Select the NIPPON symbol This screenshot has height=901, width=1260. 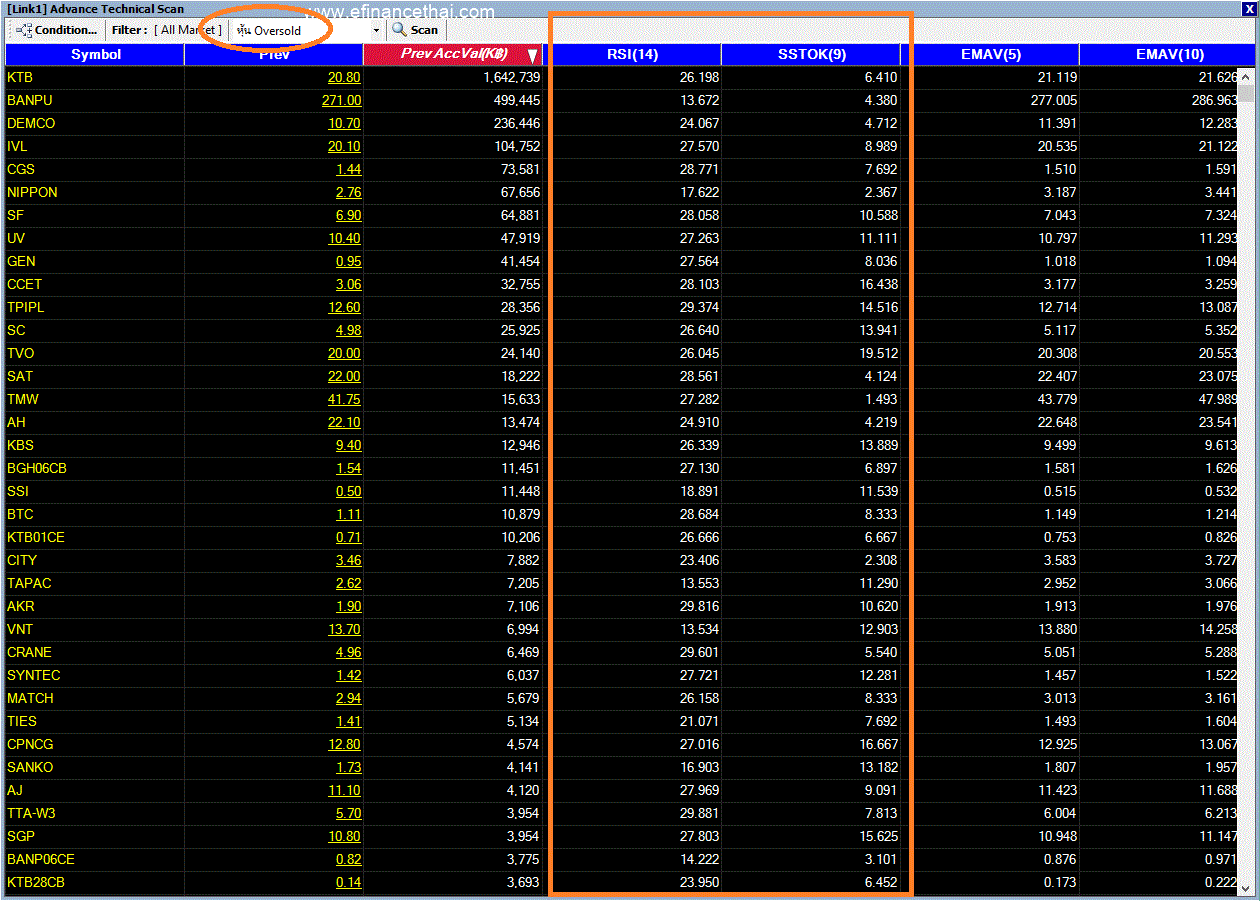32,192
